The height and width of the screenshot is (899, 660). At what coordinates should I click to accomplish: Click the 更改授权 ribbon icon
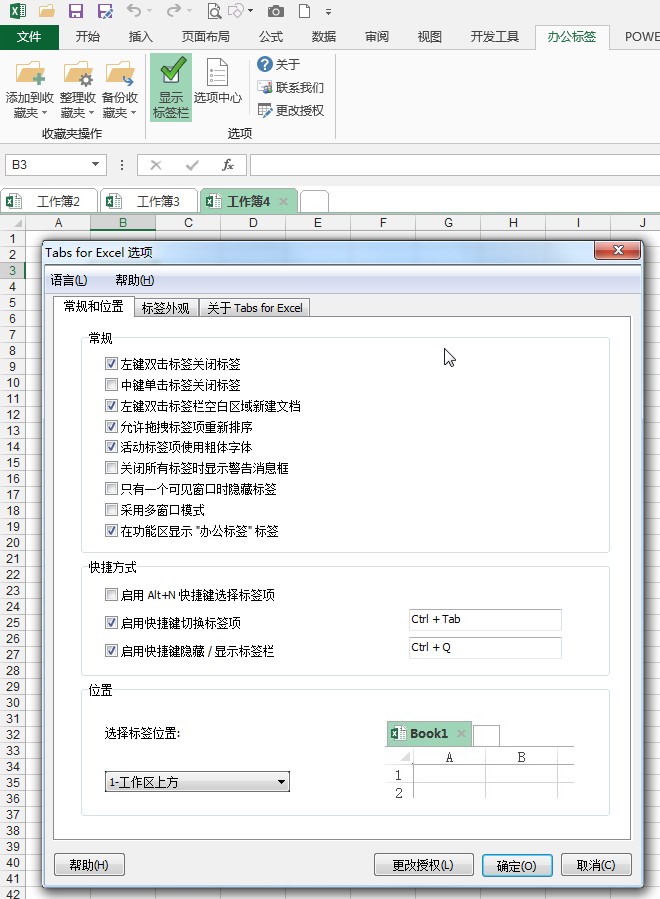264,110
